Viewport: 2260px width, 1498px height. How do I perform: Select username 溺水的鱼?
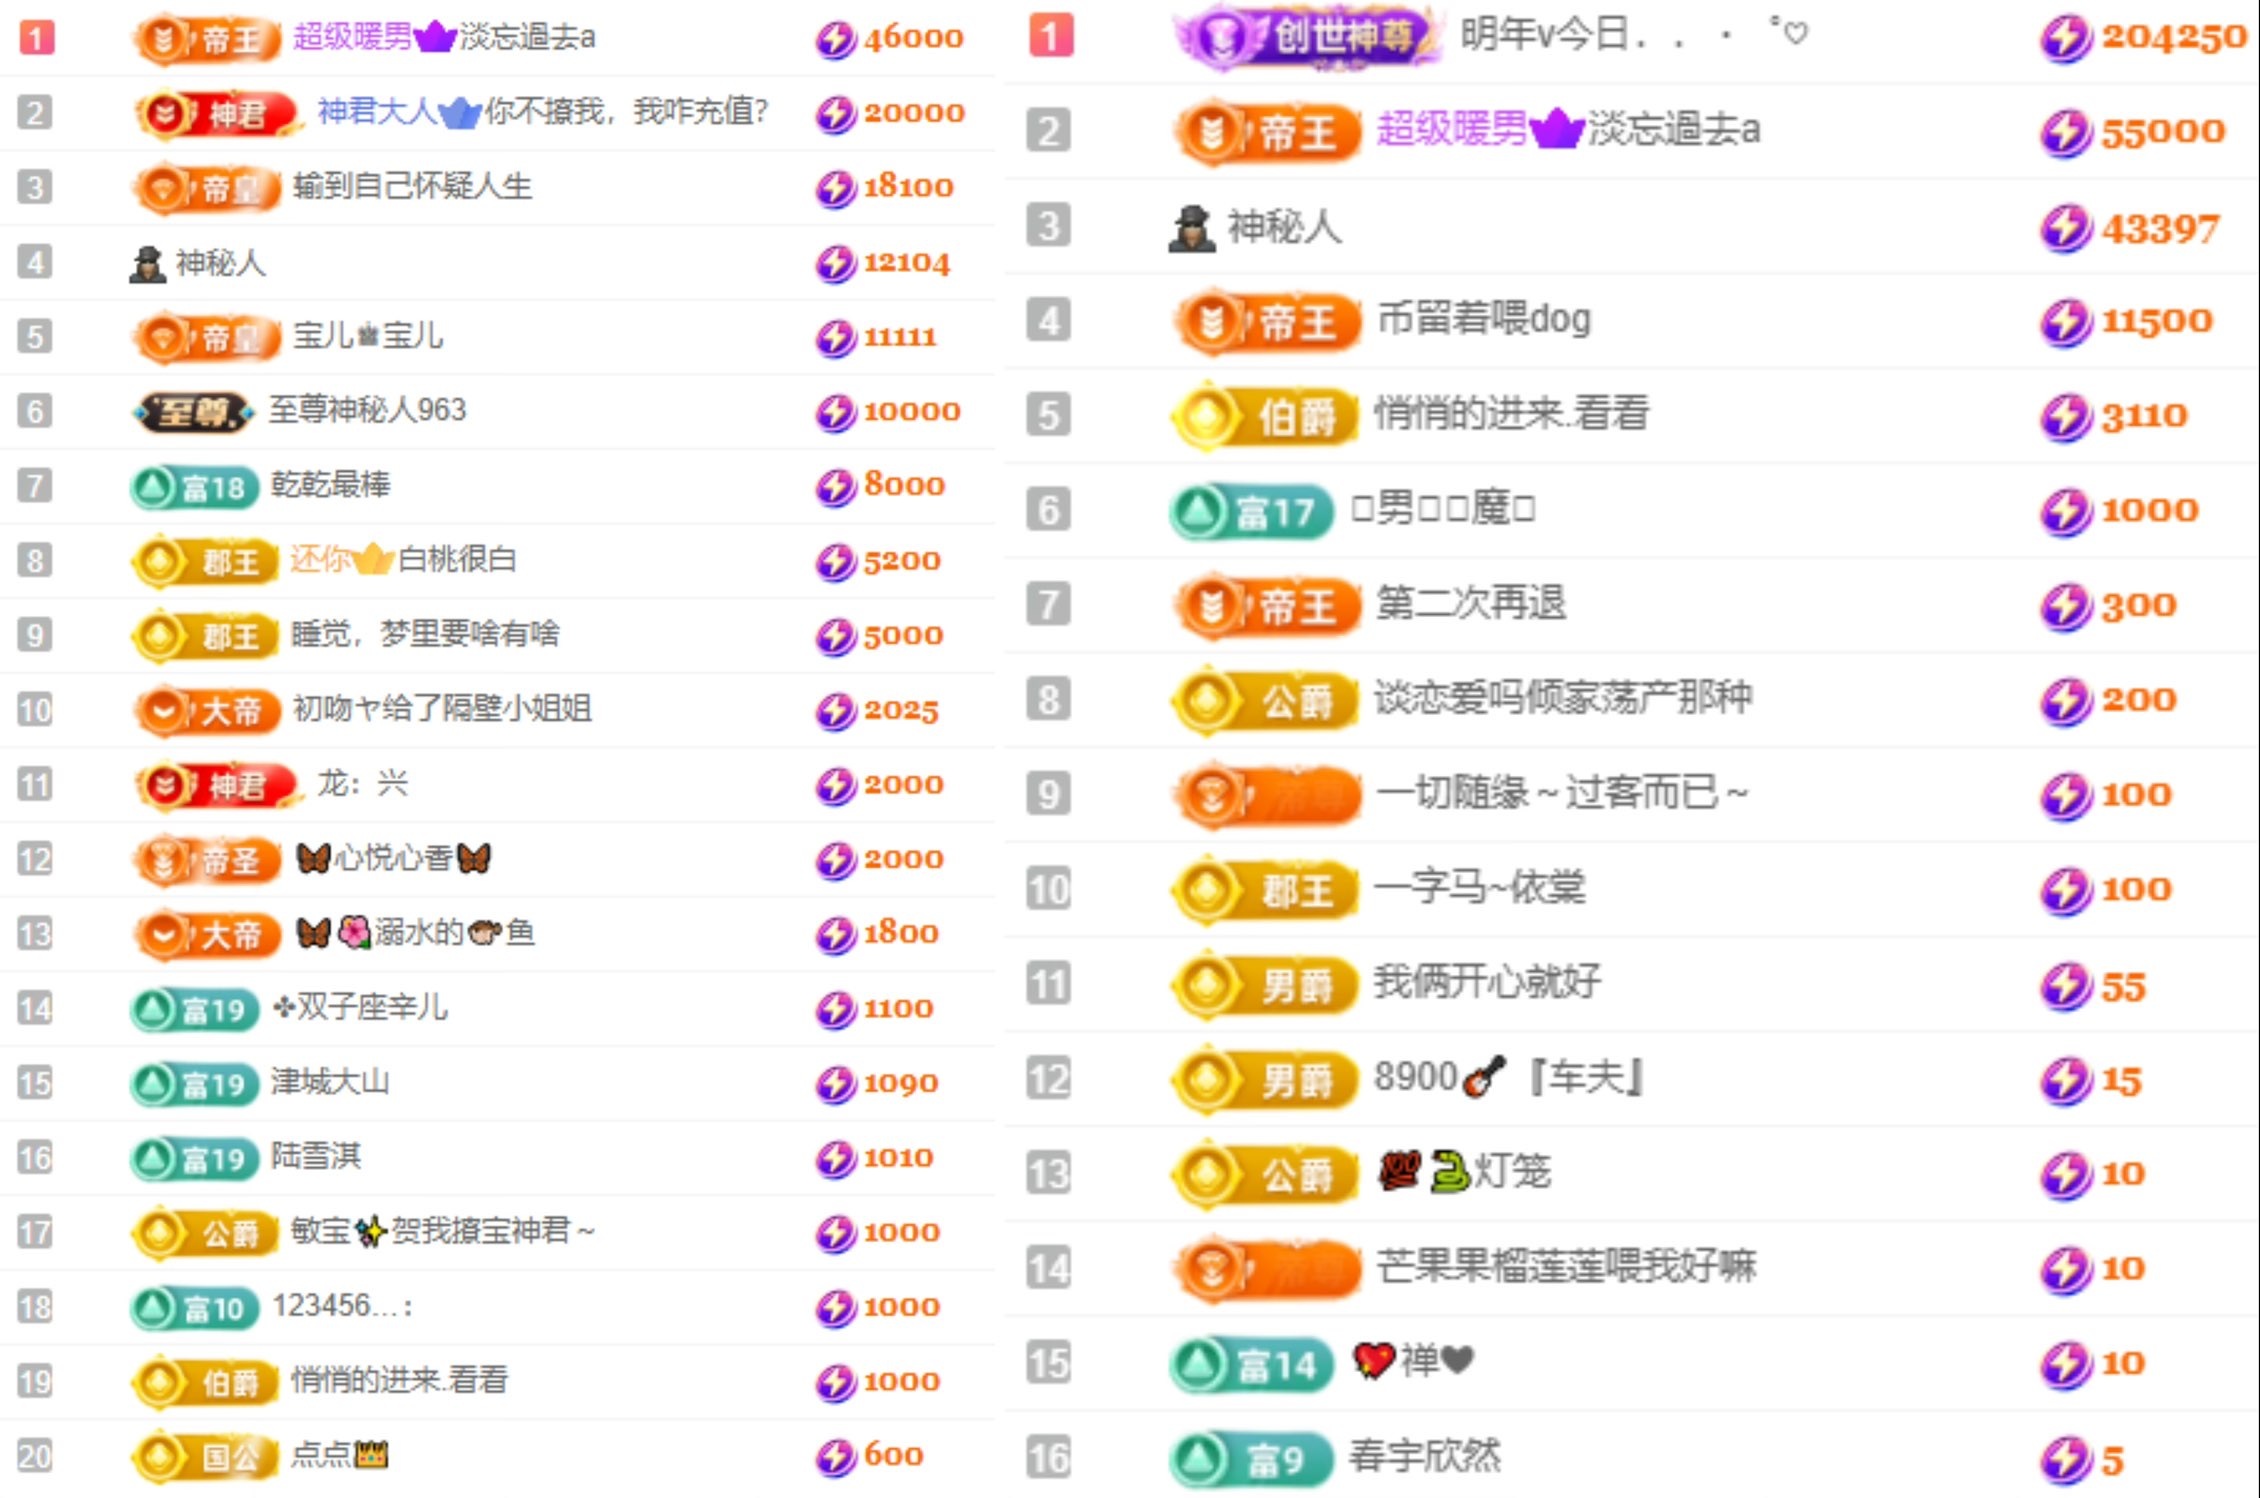point(416,933)
